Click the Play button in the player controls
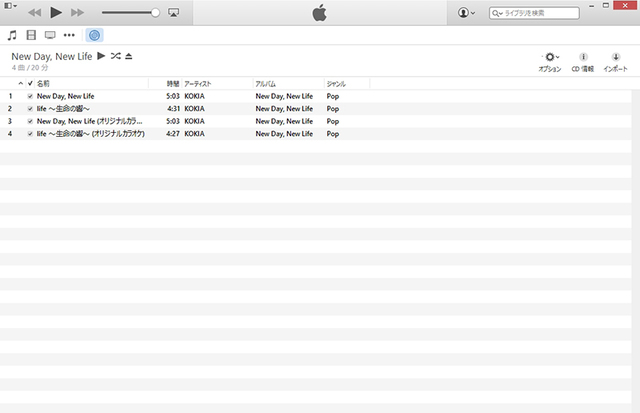 (56, 13)
